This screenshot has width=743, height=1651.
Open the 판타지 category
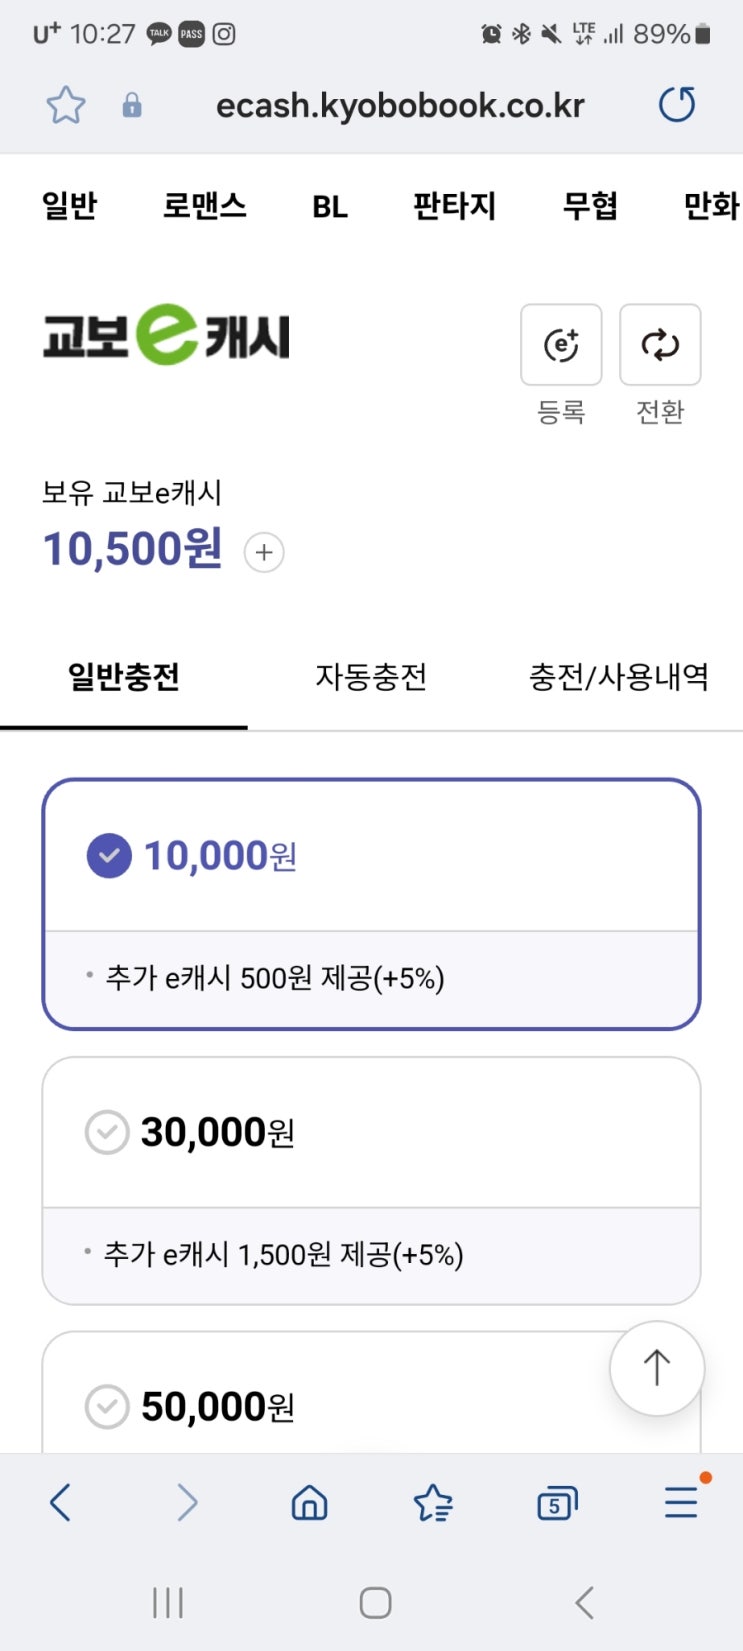454,206
